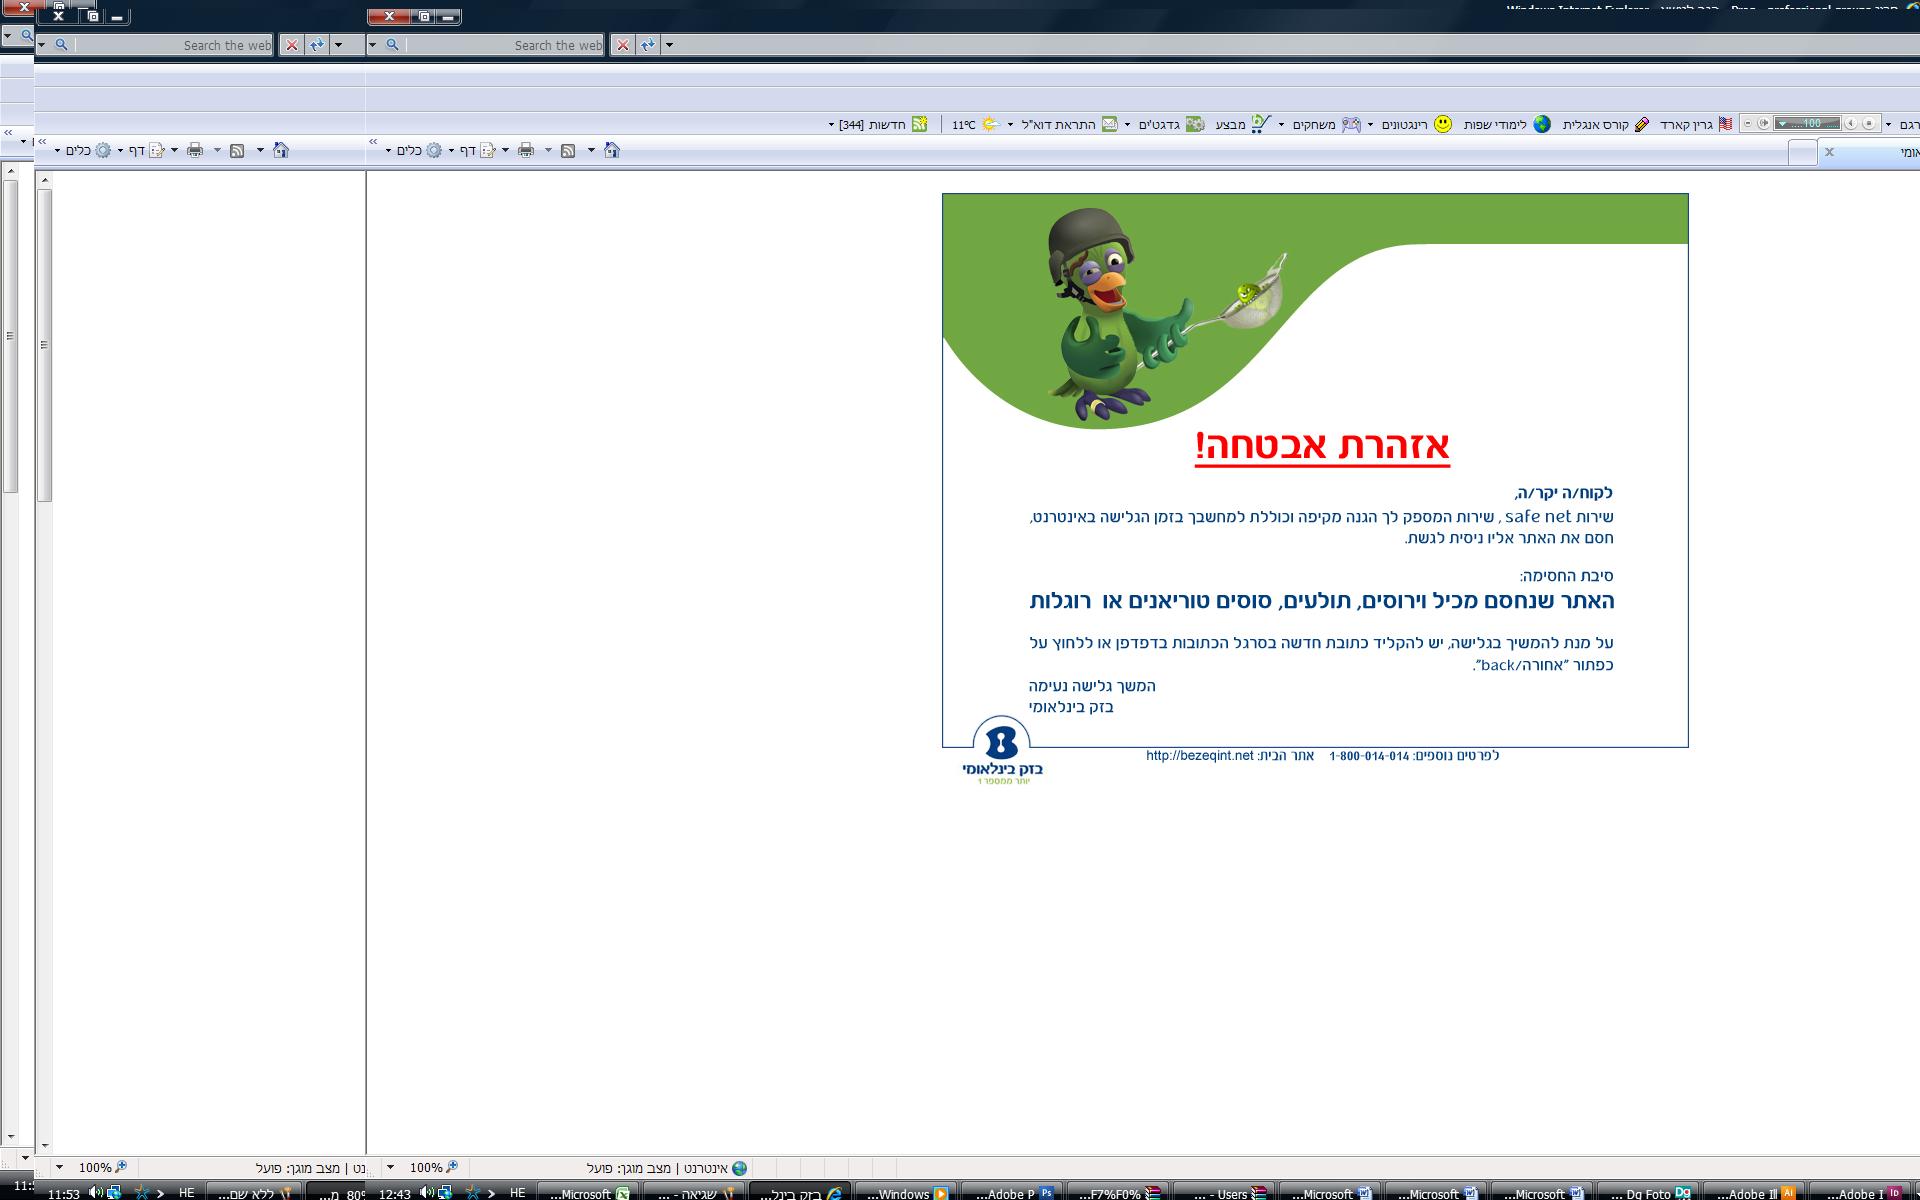Expand the כלים tools menu in the main window
The image size is (1920, 1200).
(x=410, y=150)
